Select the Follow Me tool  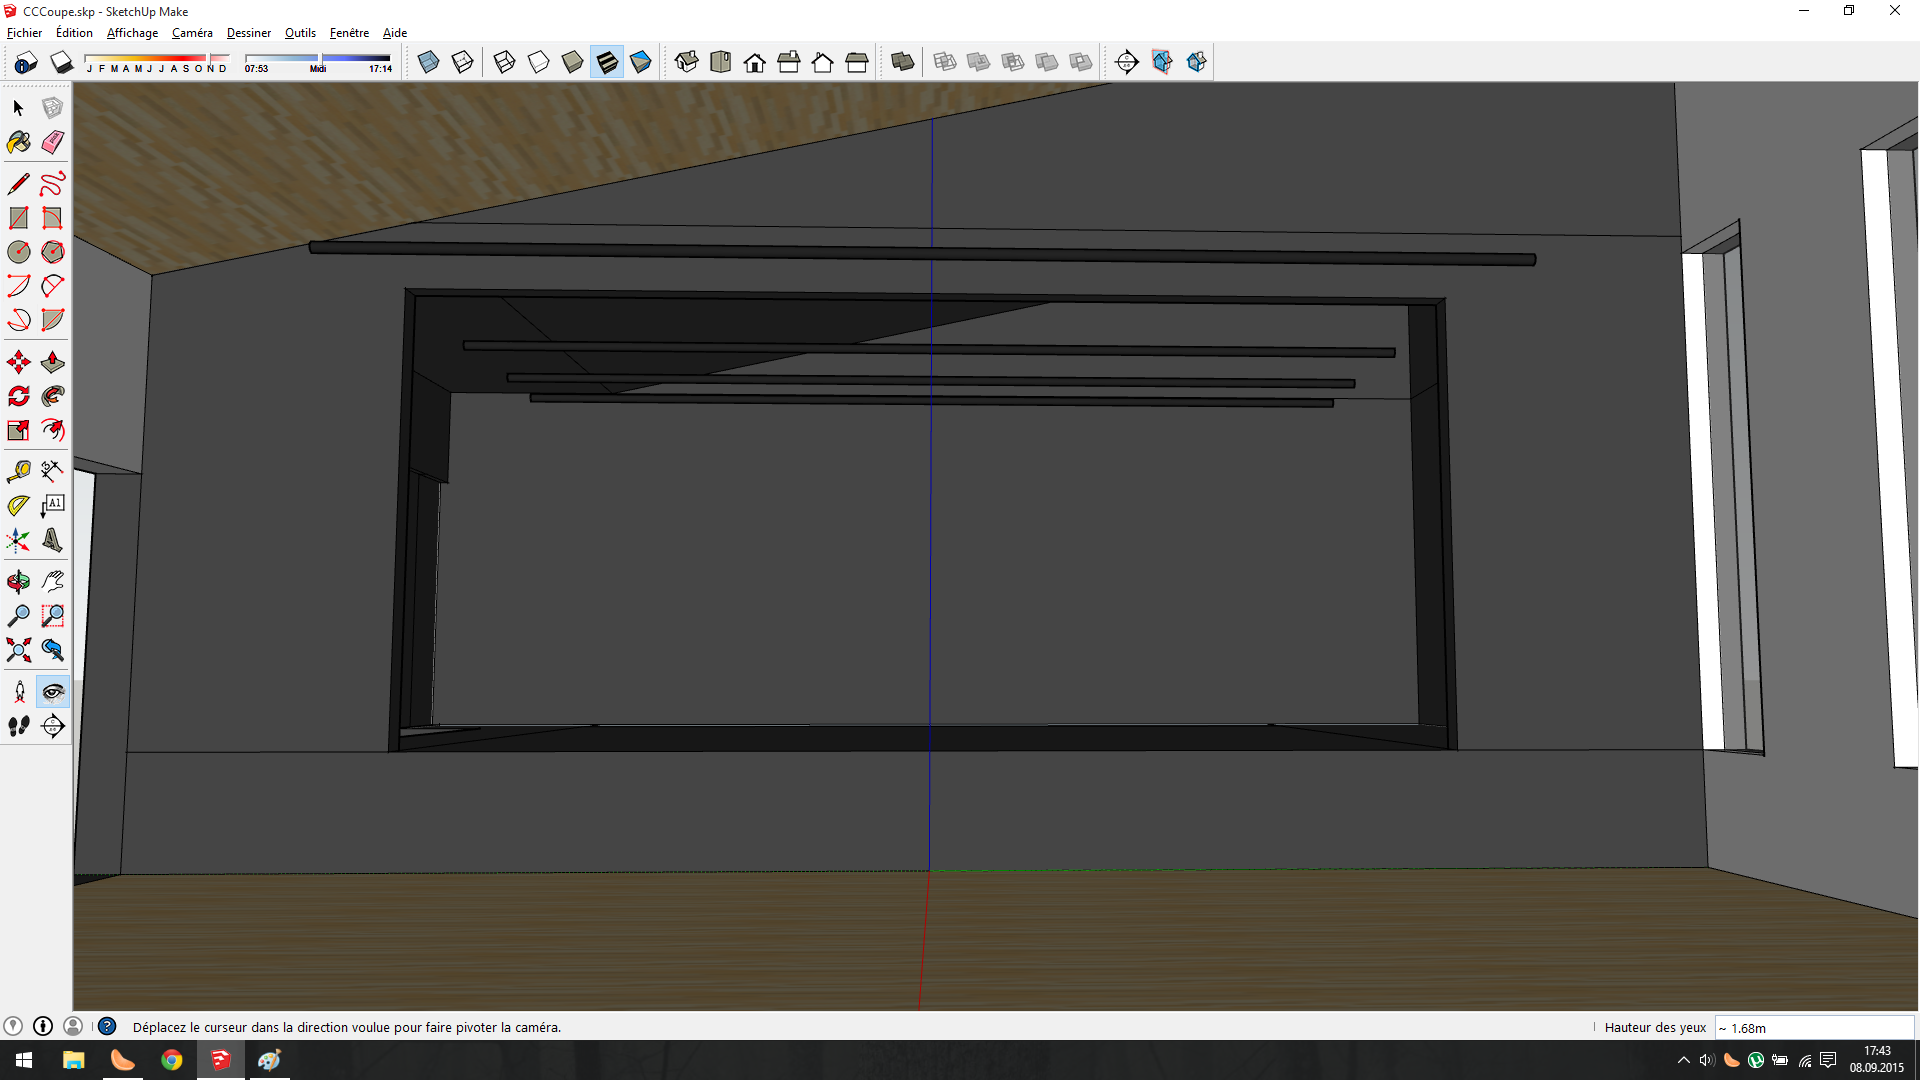53,396
